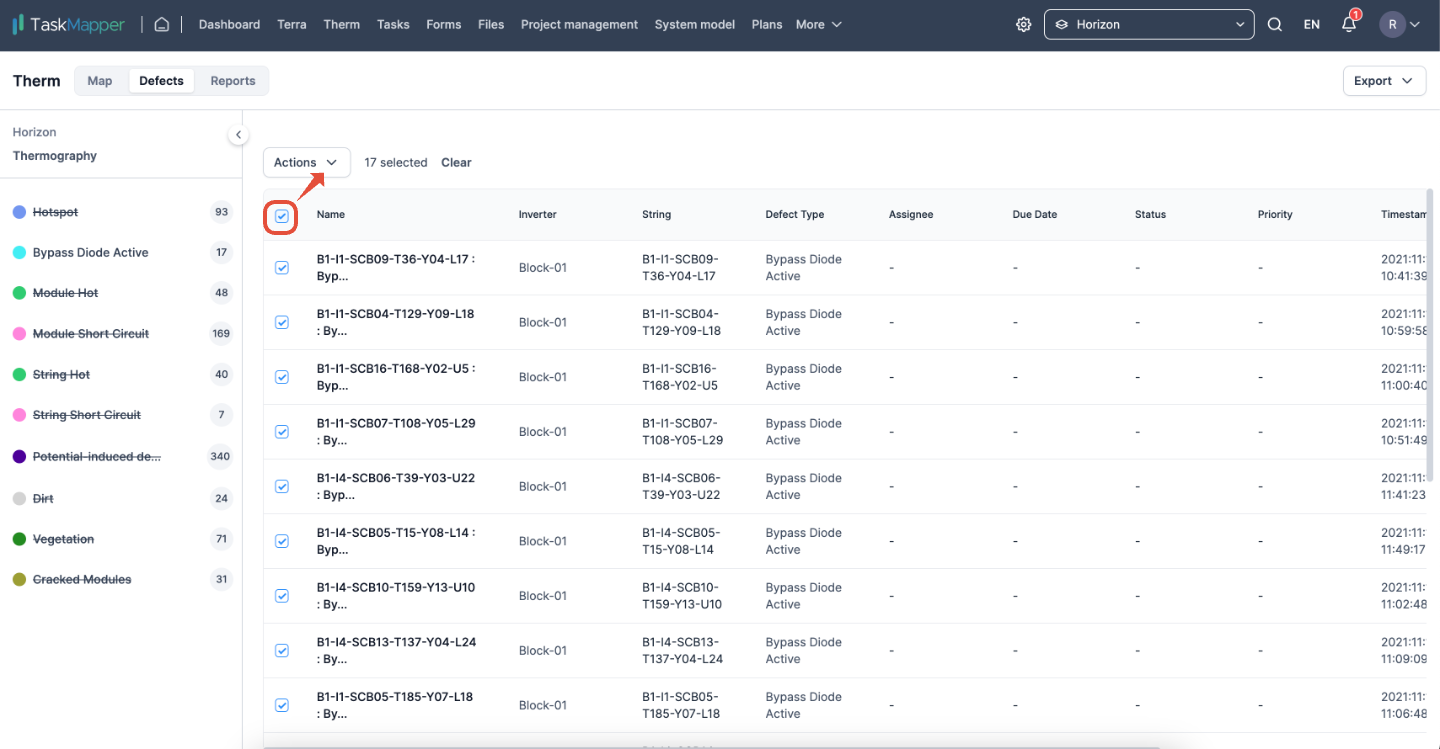
Task: Click the Bypass Diode Active cyan dot
Action: 19,253
